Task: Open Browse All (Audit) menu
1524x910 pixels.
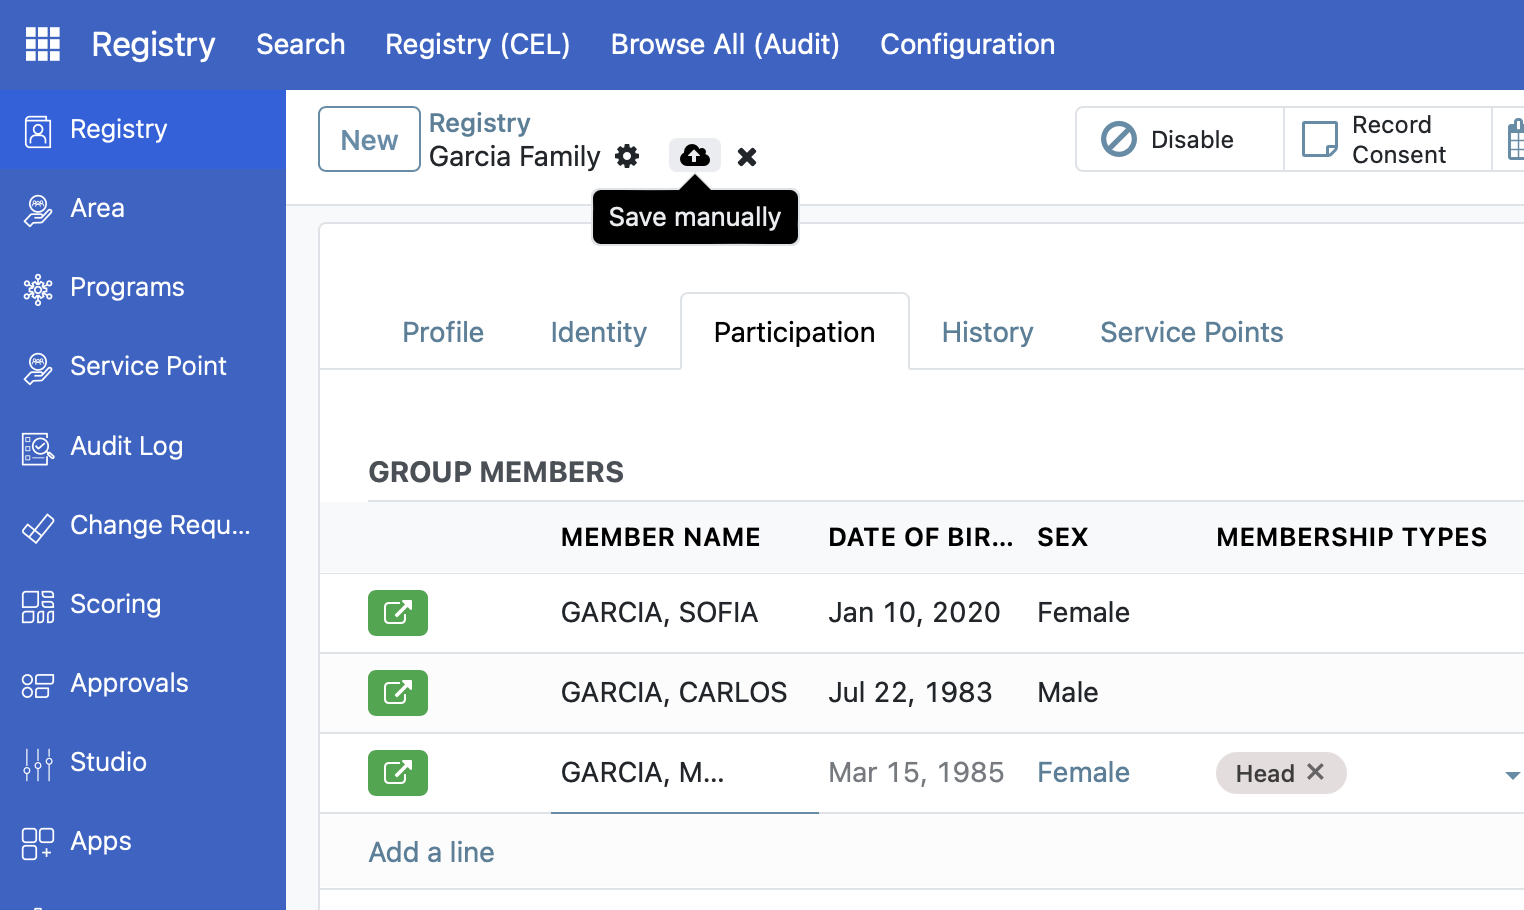Action: [x=725, y=44]
